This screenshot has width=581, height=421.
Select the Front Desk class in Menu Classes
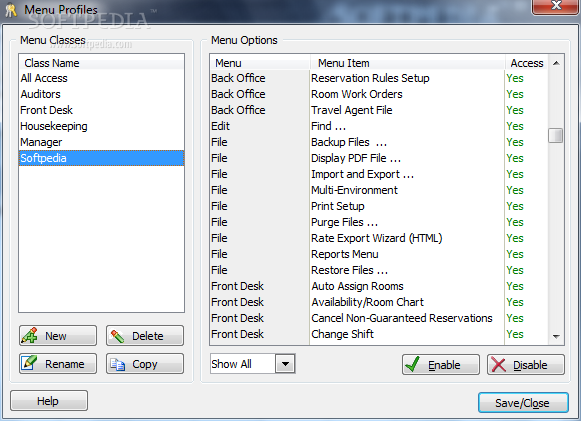(x=101, y=110)
